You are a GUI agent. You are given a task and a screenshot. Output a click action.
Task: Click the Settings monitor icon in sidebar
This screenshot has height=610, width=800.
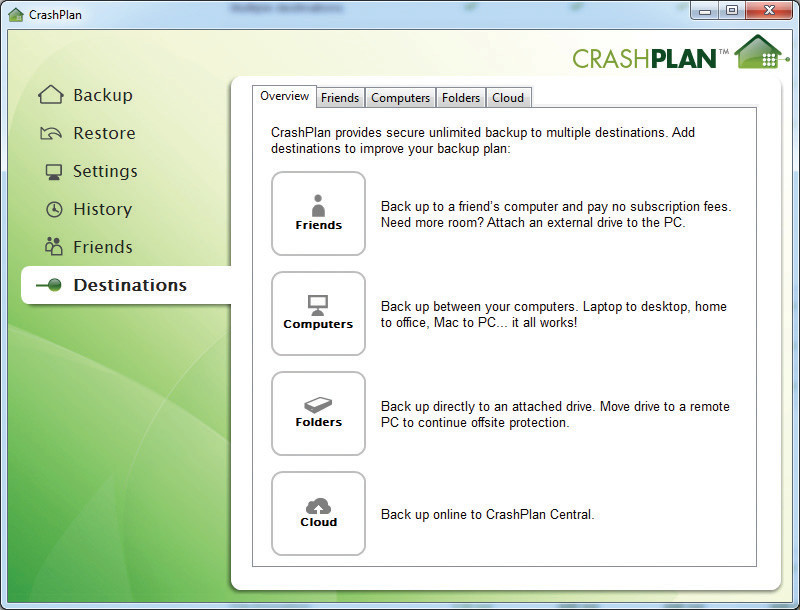point(54,171)
